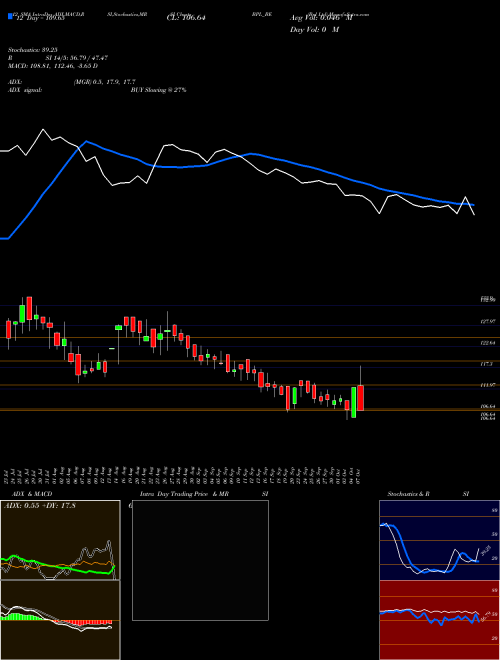Viewport: 500px width, 660px height.
Task: Select the 'ADX: 0.55 +DY: 17.8' header
Action: 39,506
